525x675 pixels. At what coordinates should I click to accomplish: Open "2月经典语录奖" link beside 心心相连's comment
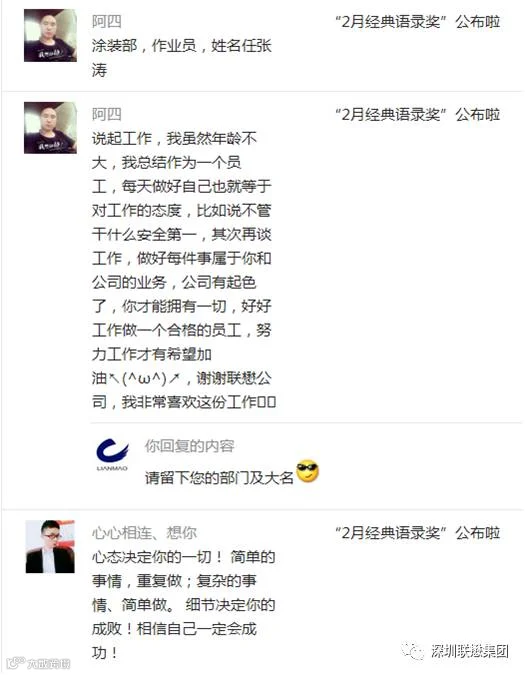(x=417, y=533)
